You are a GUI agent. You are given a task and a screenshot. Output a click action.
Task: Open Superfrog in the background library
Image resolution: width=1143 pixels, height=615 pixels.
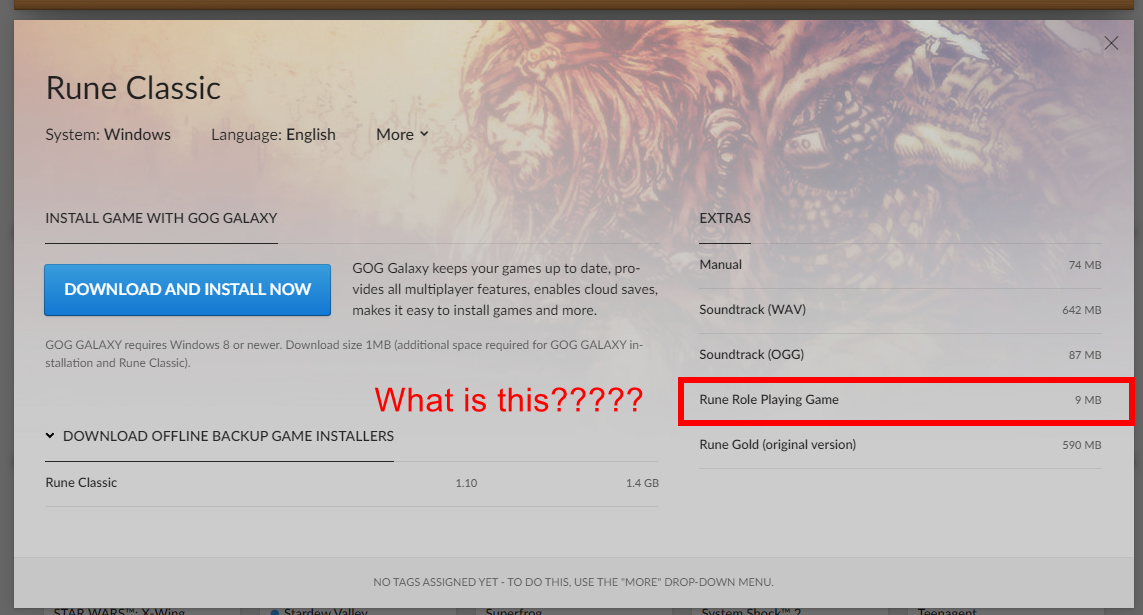point(518,610)
